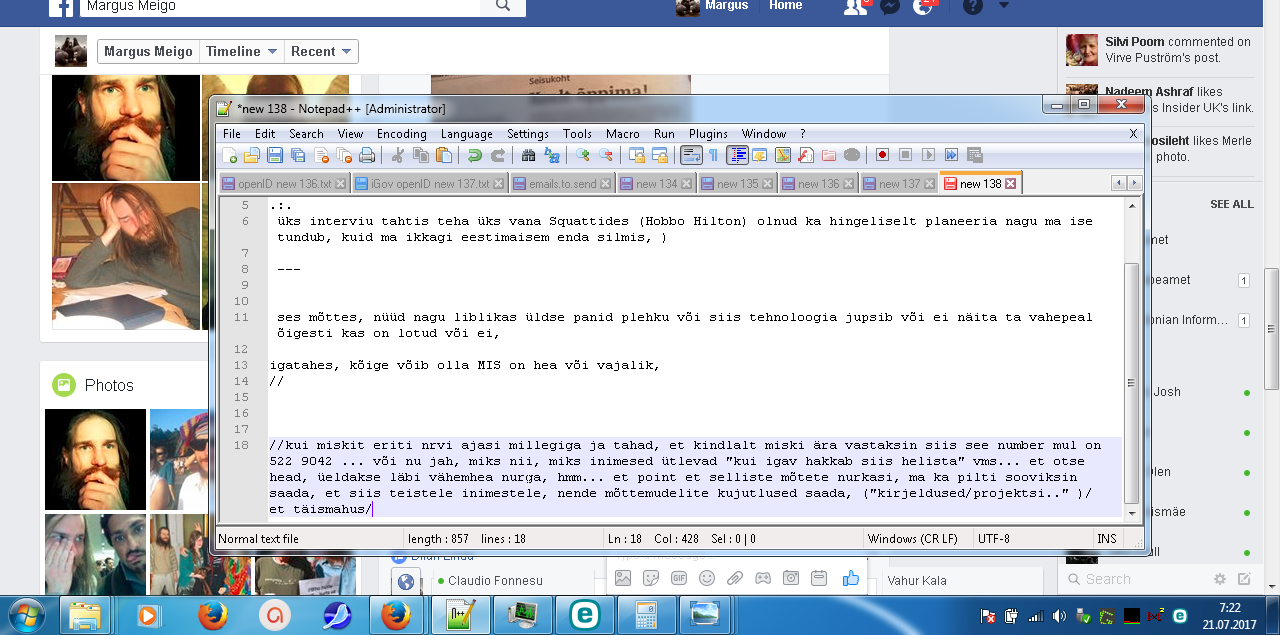The width and height of the screenshot is (1280, 635).
Task: Save current file with floppy disk icon
Action: coord(275,155)
